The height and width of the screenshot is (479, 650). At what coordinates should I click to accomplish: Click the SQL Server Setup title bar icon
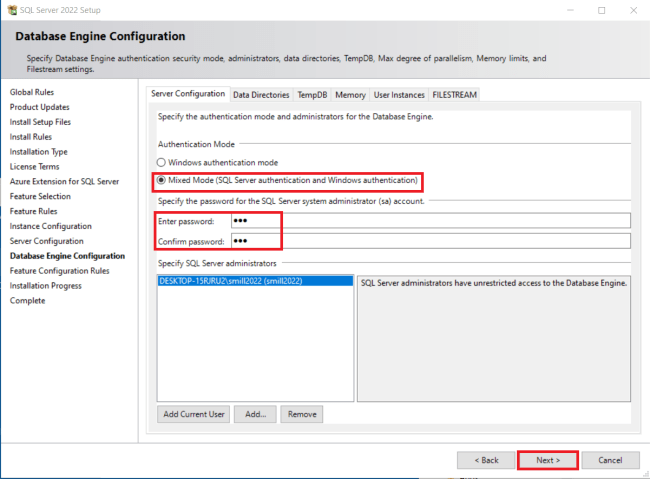[12, 10]
